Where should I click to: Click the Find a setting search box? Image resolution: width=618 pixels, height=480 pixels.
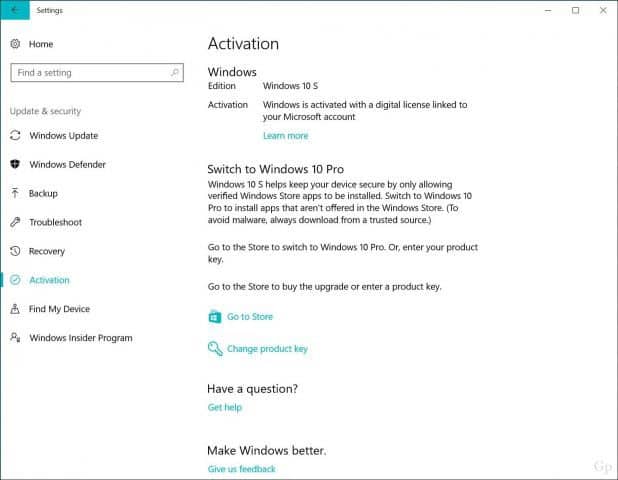pos(97,73)
